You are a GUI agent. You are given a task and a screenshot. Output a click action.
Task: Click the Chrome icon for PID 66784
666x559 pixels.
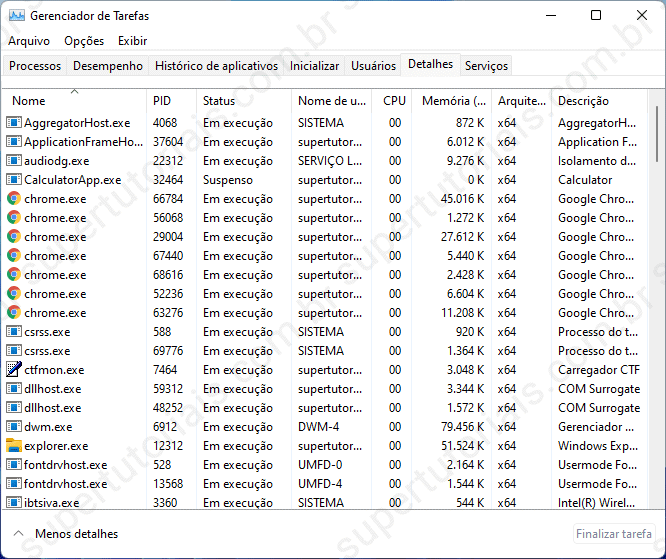tap(14, 199)
